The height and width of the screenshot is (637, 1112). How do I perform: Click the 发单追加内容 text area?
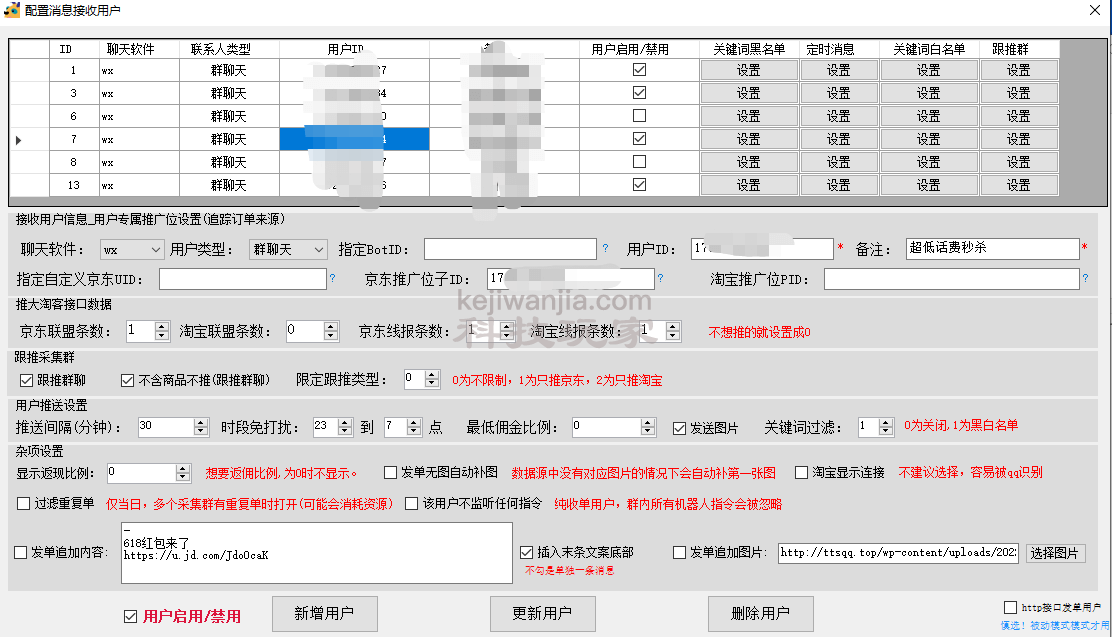(316, 553)
